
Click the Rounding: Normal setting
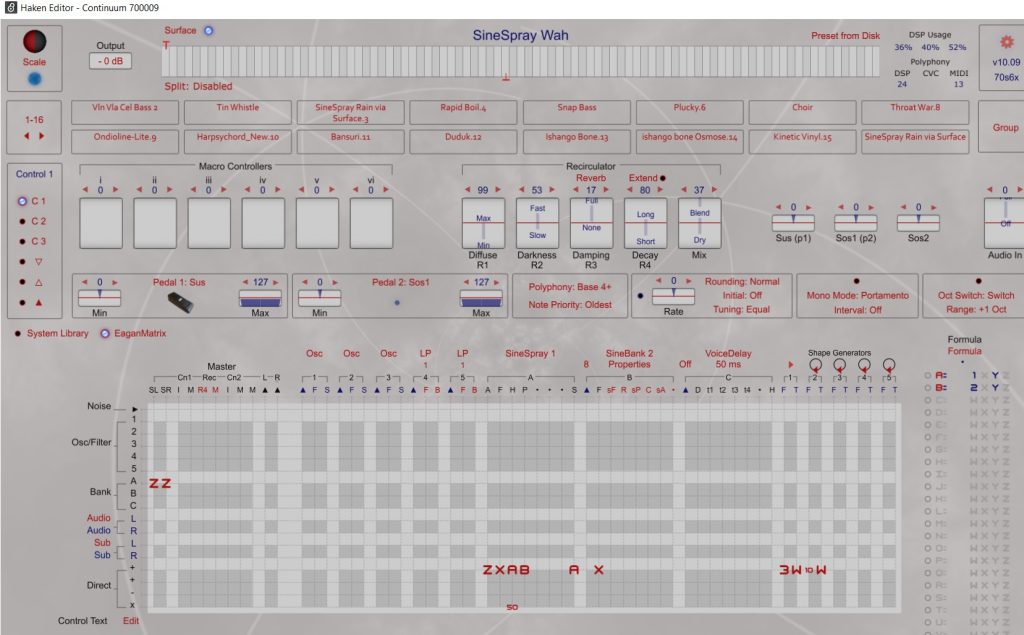(742, 282)
